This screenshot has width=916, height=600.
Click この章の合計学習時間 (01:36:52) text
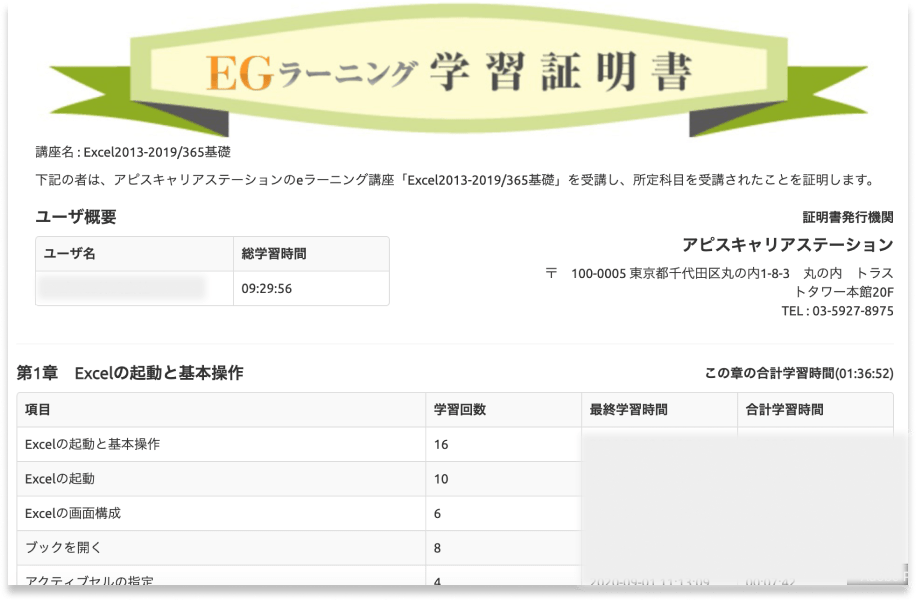(799, 373)
